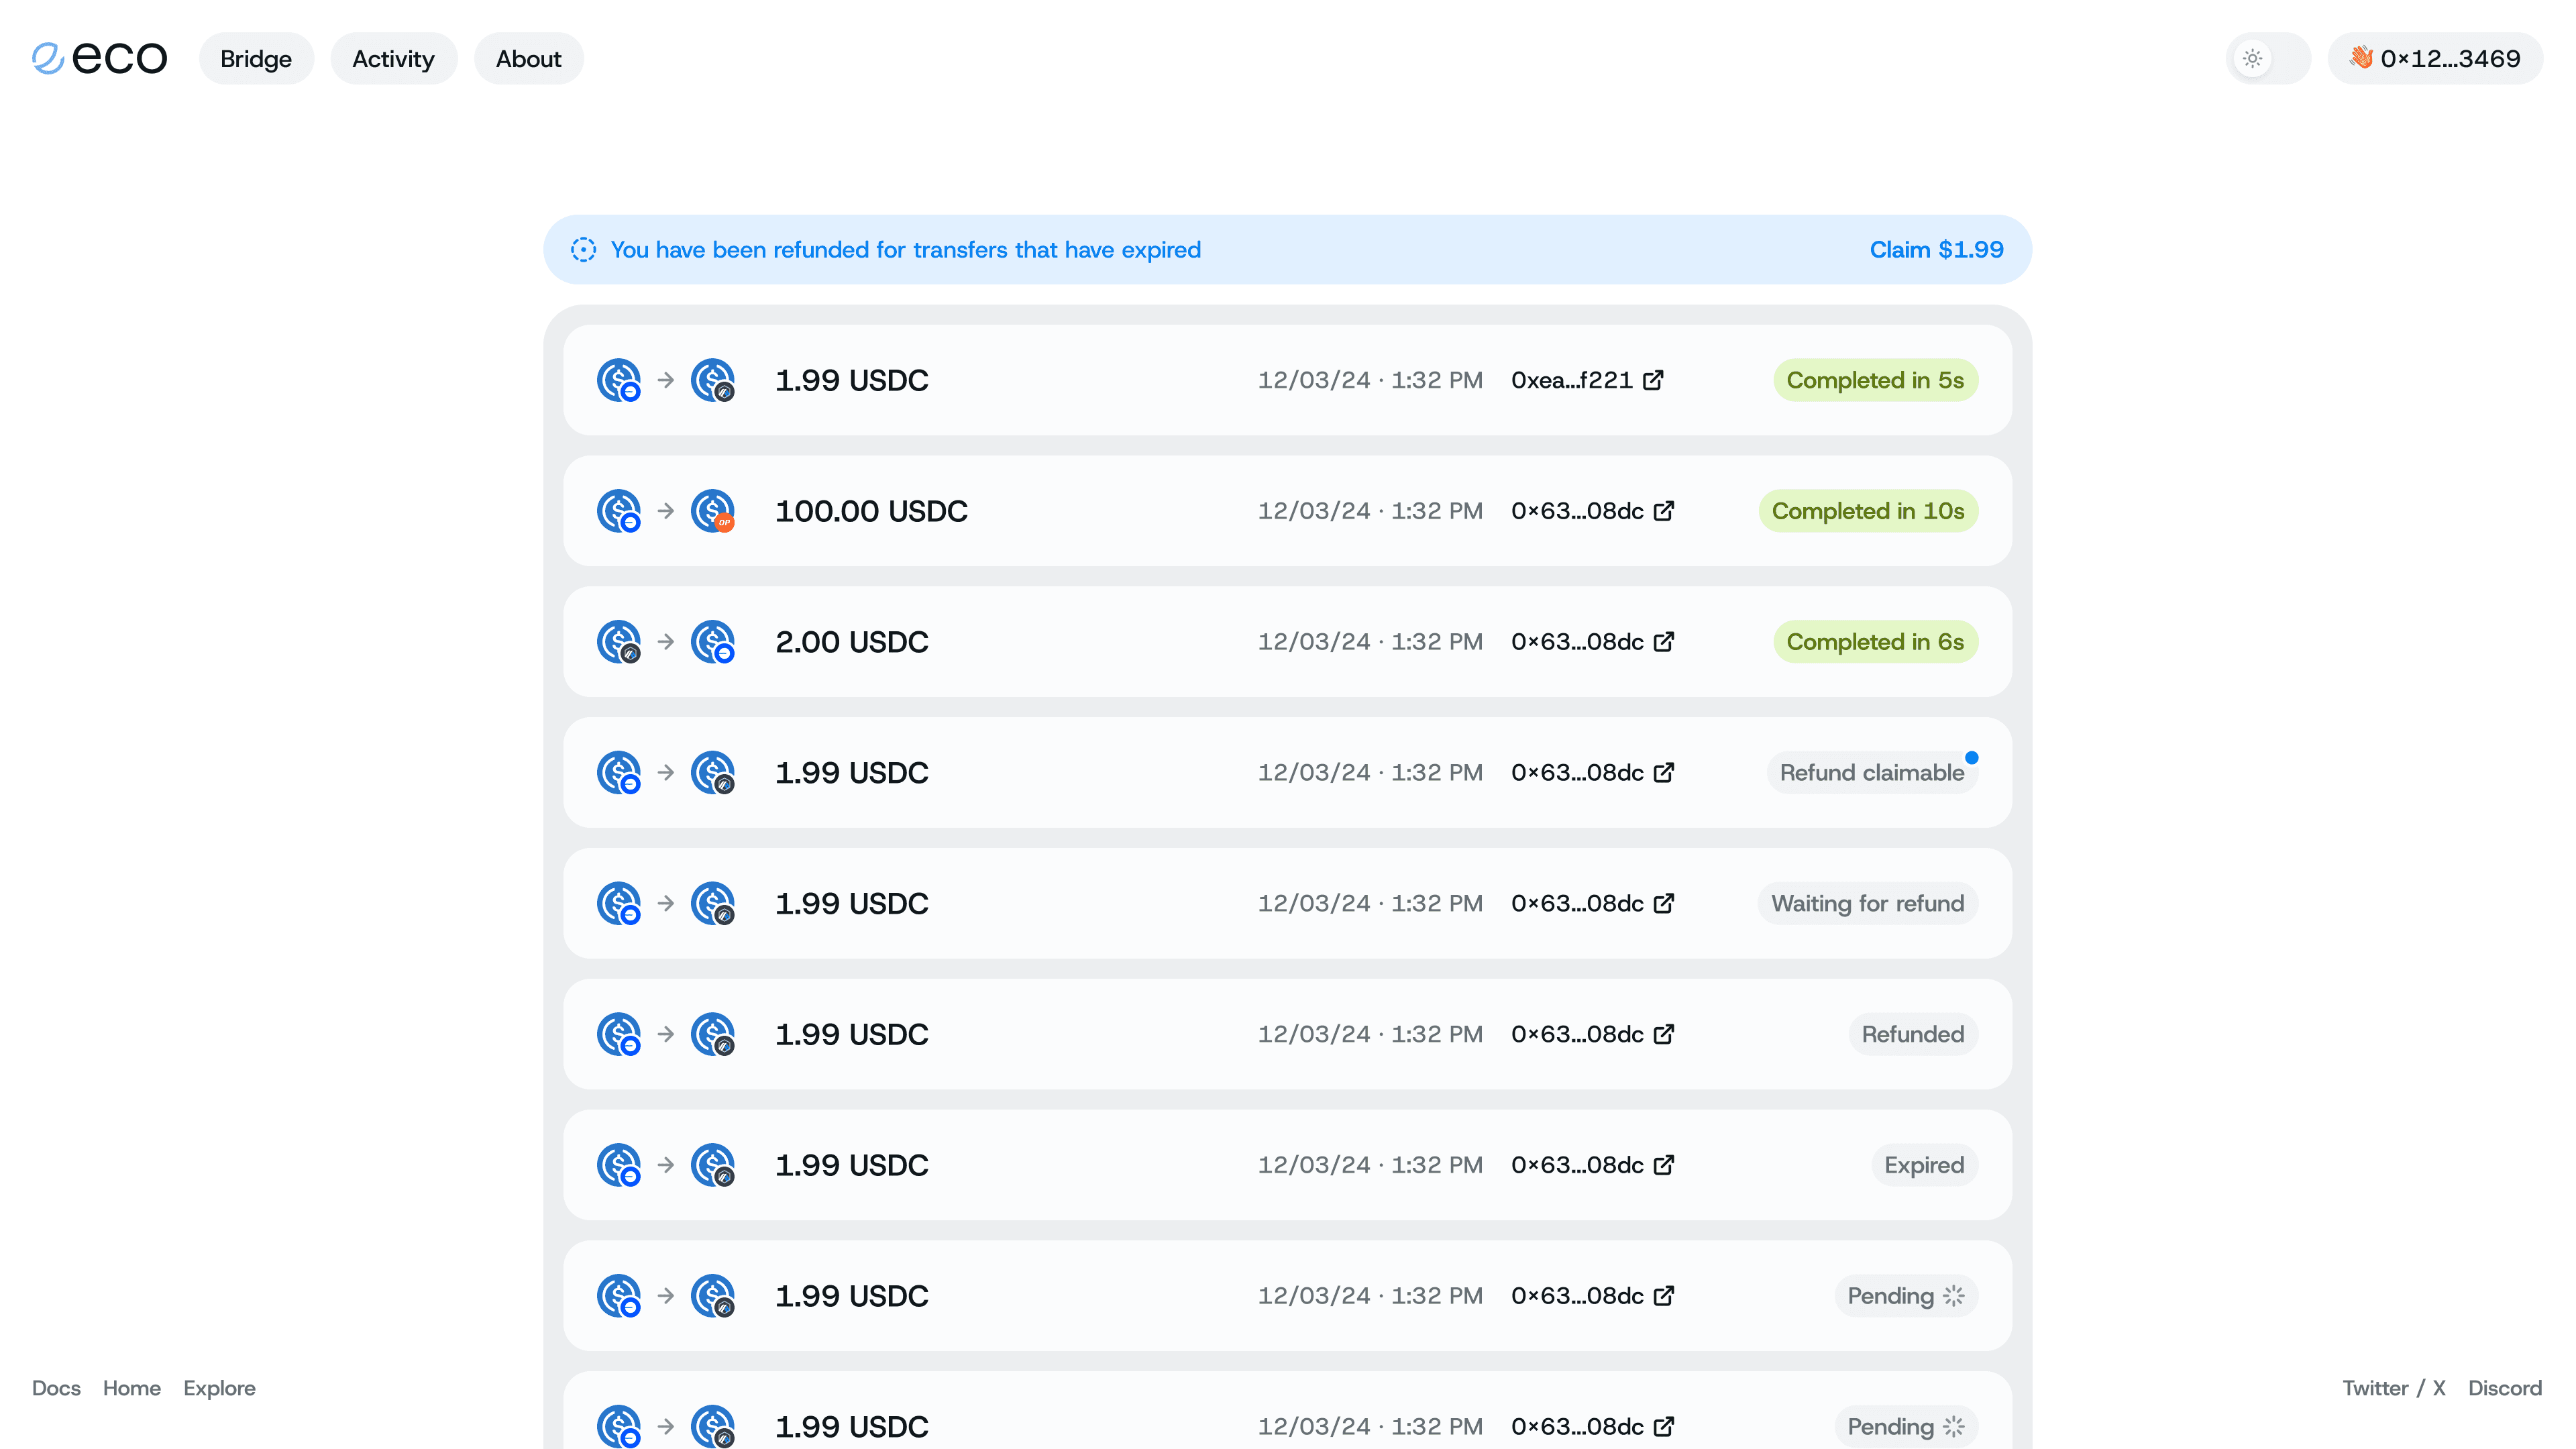This screenshot has width=2576, height=1449.
Task: Open the Explore footer link
Action: point(219,1388)
